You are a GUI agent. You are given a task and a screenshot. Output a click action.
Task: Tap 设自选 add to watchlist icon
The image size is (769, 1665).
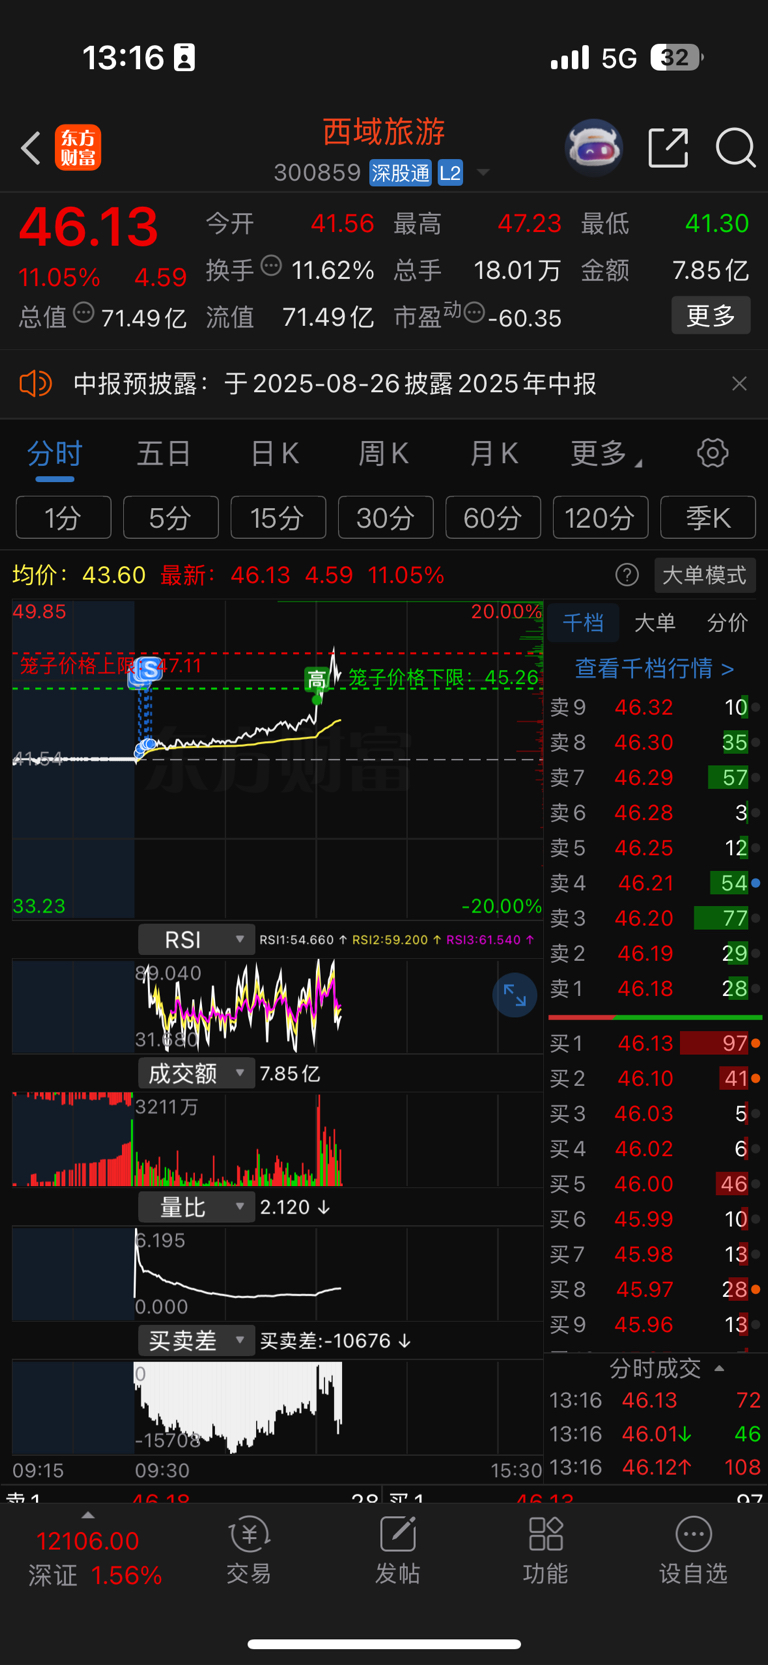coord(693,1550)
